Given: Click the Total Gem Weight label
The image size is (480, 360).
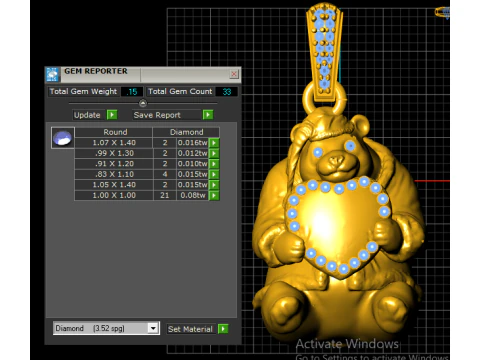Looking at the screenshot, I should [x=83, y=92].
